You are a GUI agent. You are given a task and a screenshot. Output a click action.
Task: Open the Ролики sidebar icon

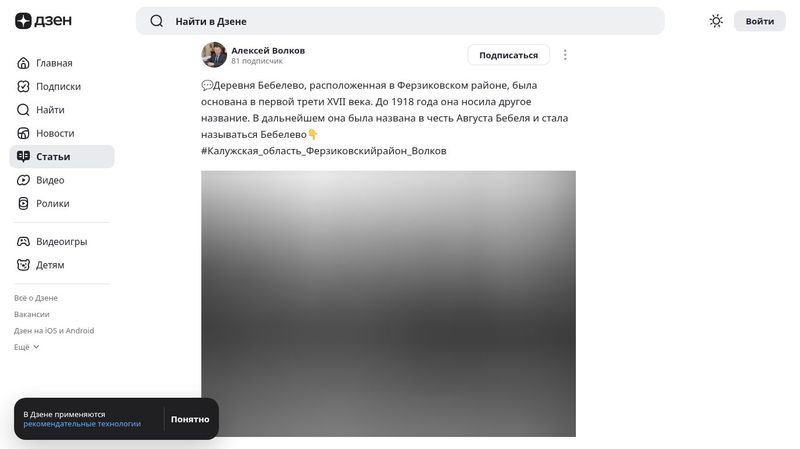[23, 204]
